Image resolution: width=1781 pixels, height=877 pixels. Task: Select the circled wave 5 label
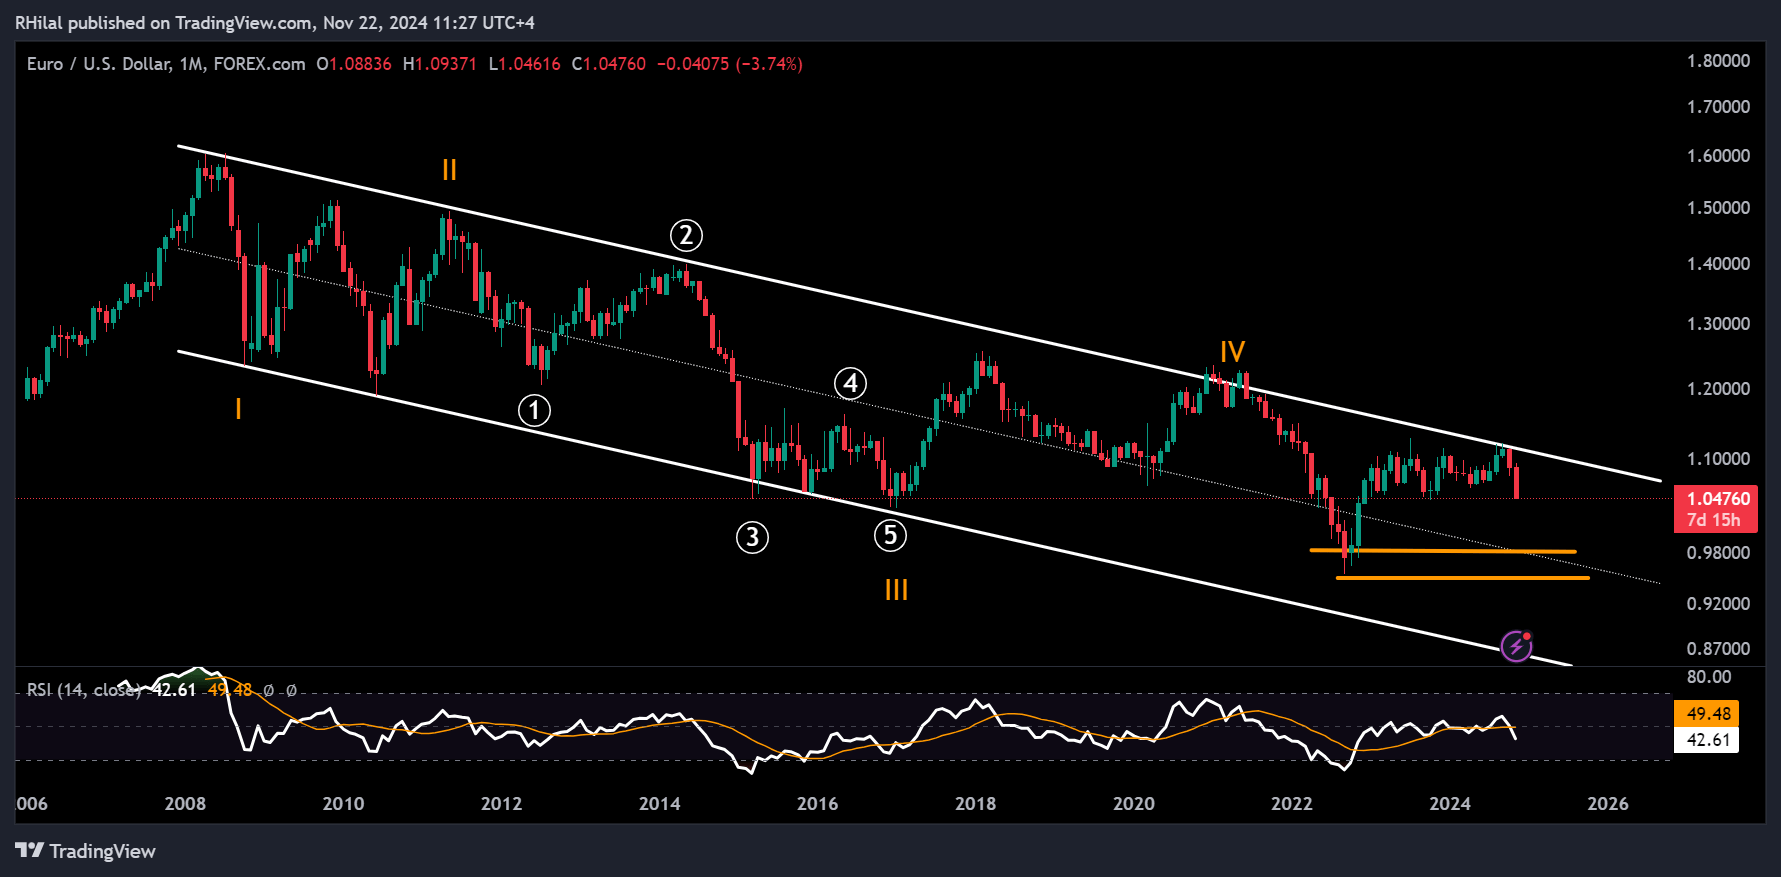click(890, 535)
